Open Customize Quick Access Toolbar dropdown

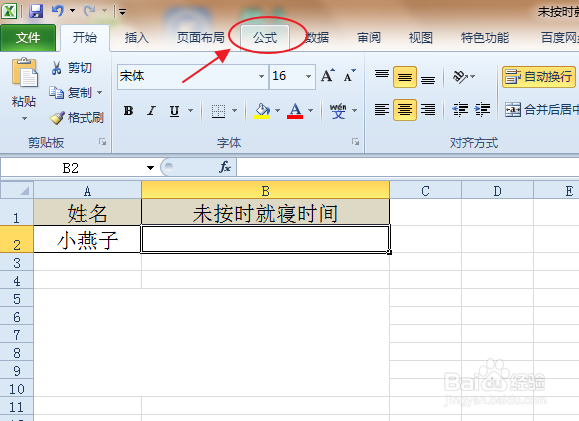123,12
